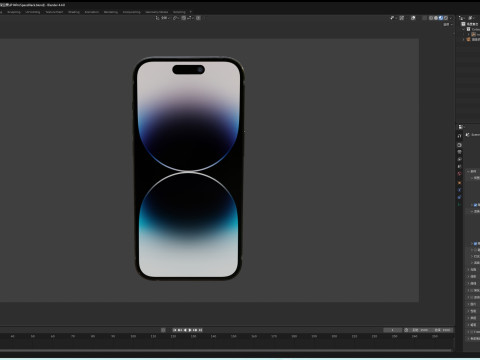480x360 pixels.
Task: Open the Geometry Nodes workspace tab
Action: coord(157,12)
